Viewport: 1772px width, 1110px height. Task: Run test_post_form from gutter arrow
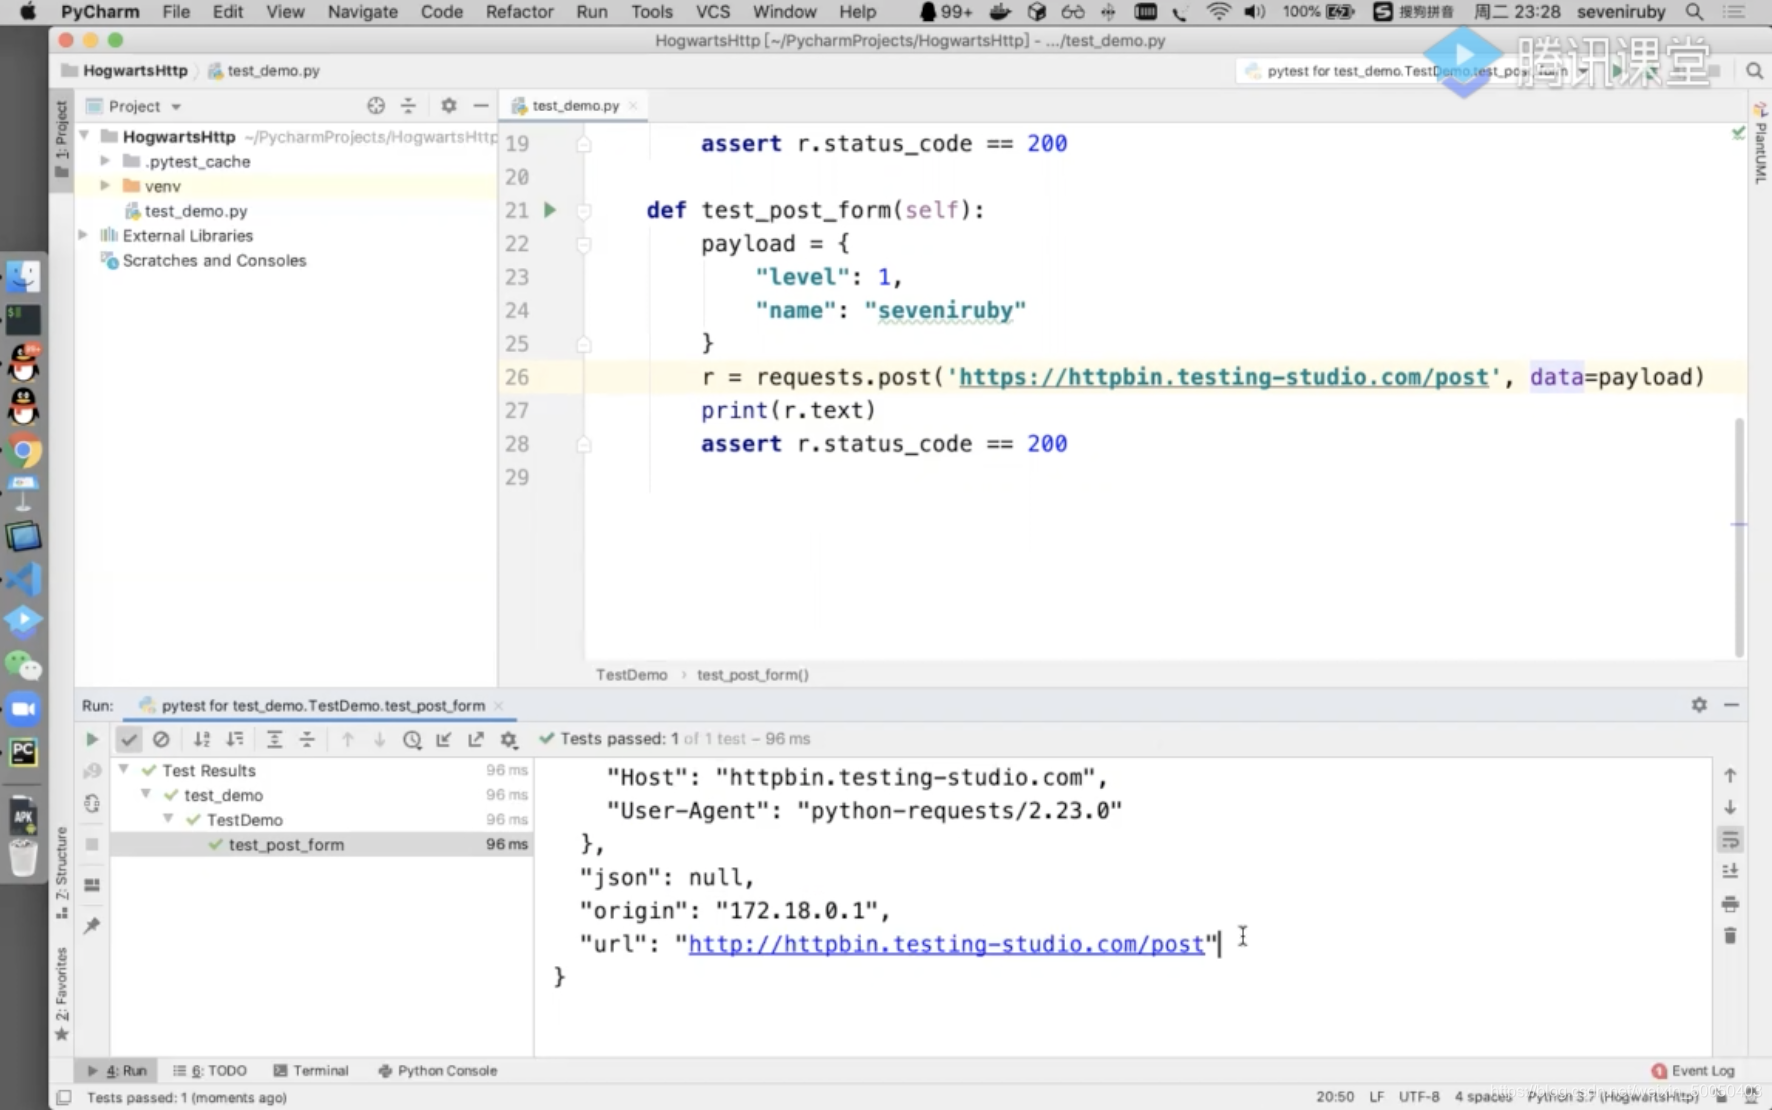click(550, 210)
